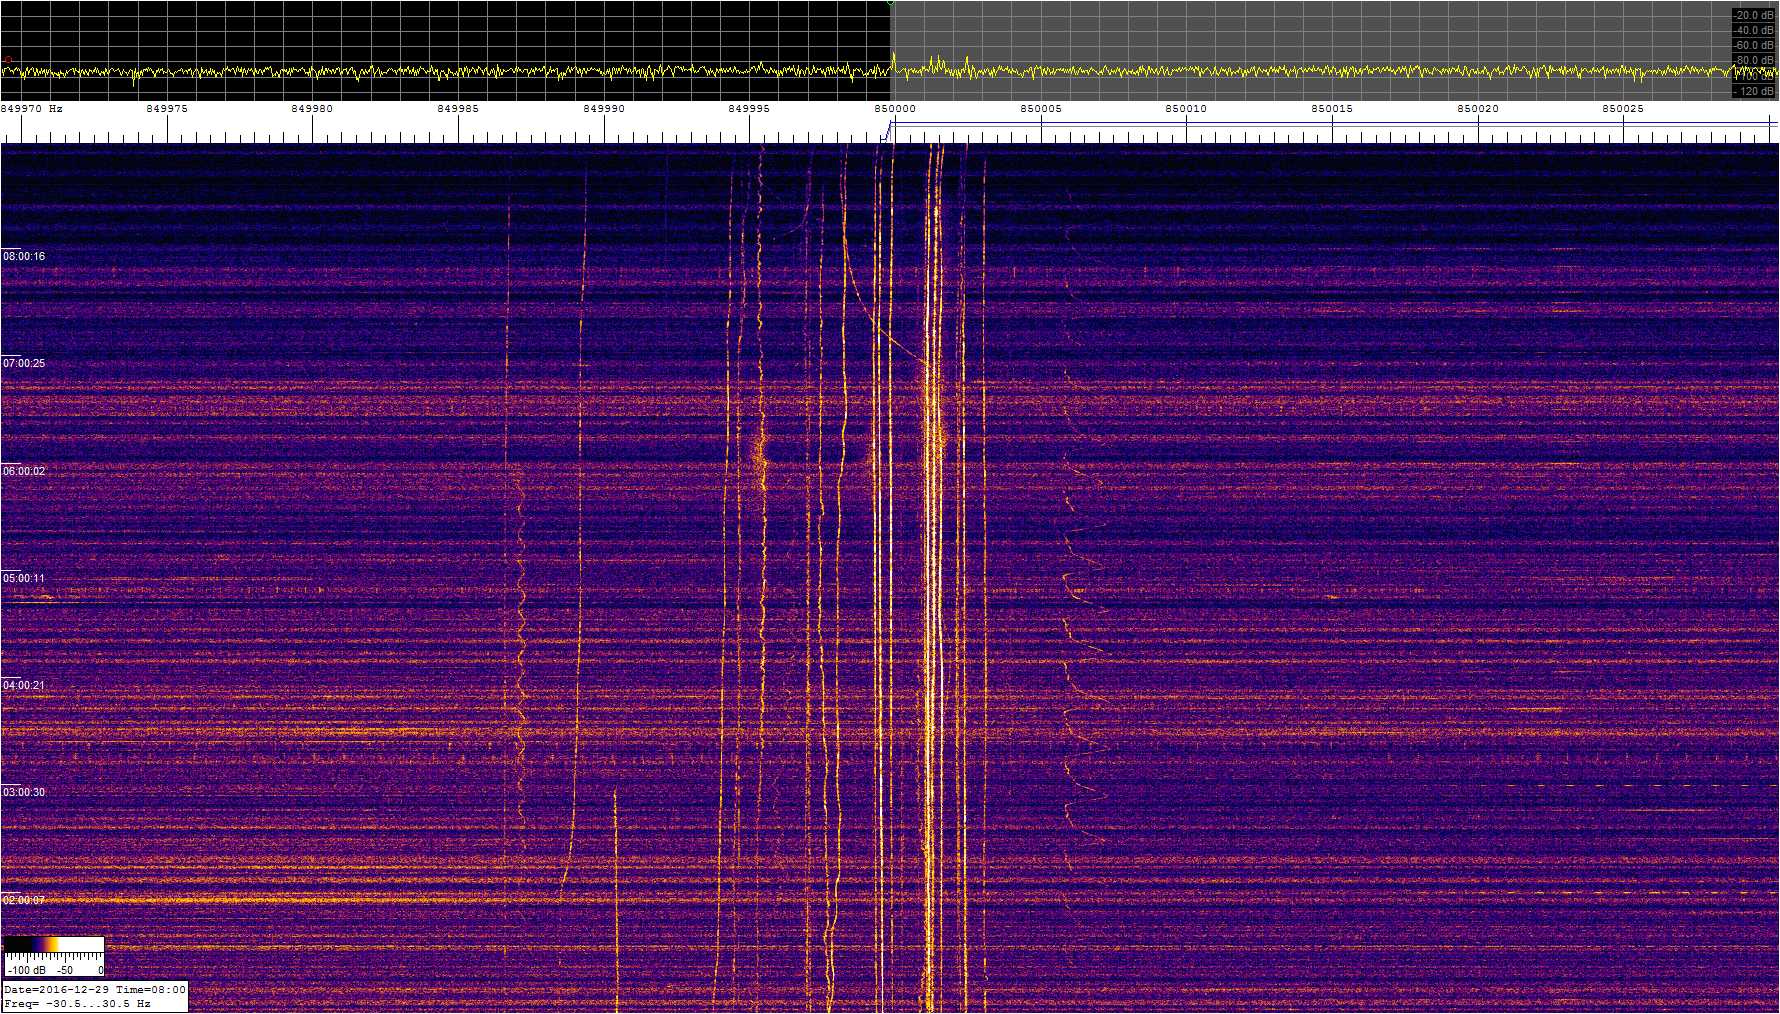Viewport: 1780px width, 1014px height.
Task: Click the 06:00:02 time marker
Action: [24, 471]
